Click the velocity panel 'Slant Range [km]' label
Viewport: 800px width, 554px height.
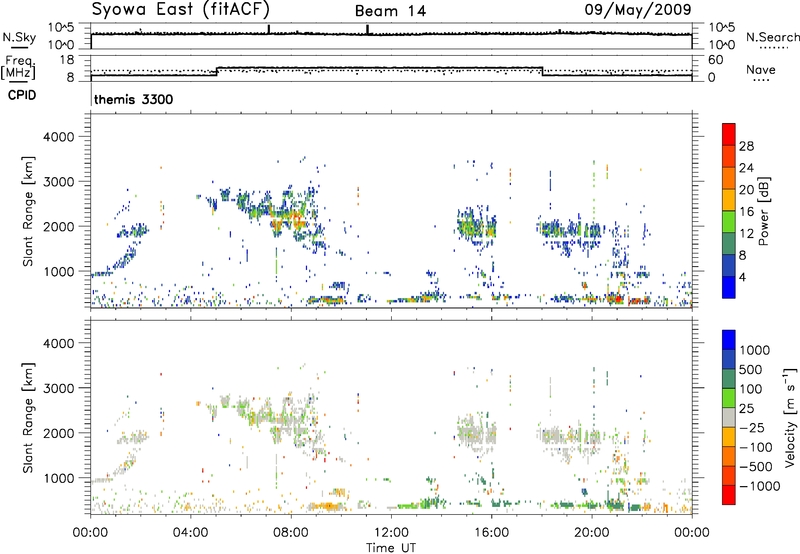point(28,418)
